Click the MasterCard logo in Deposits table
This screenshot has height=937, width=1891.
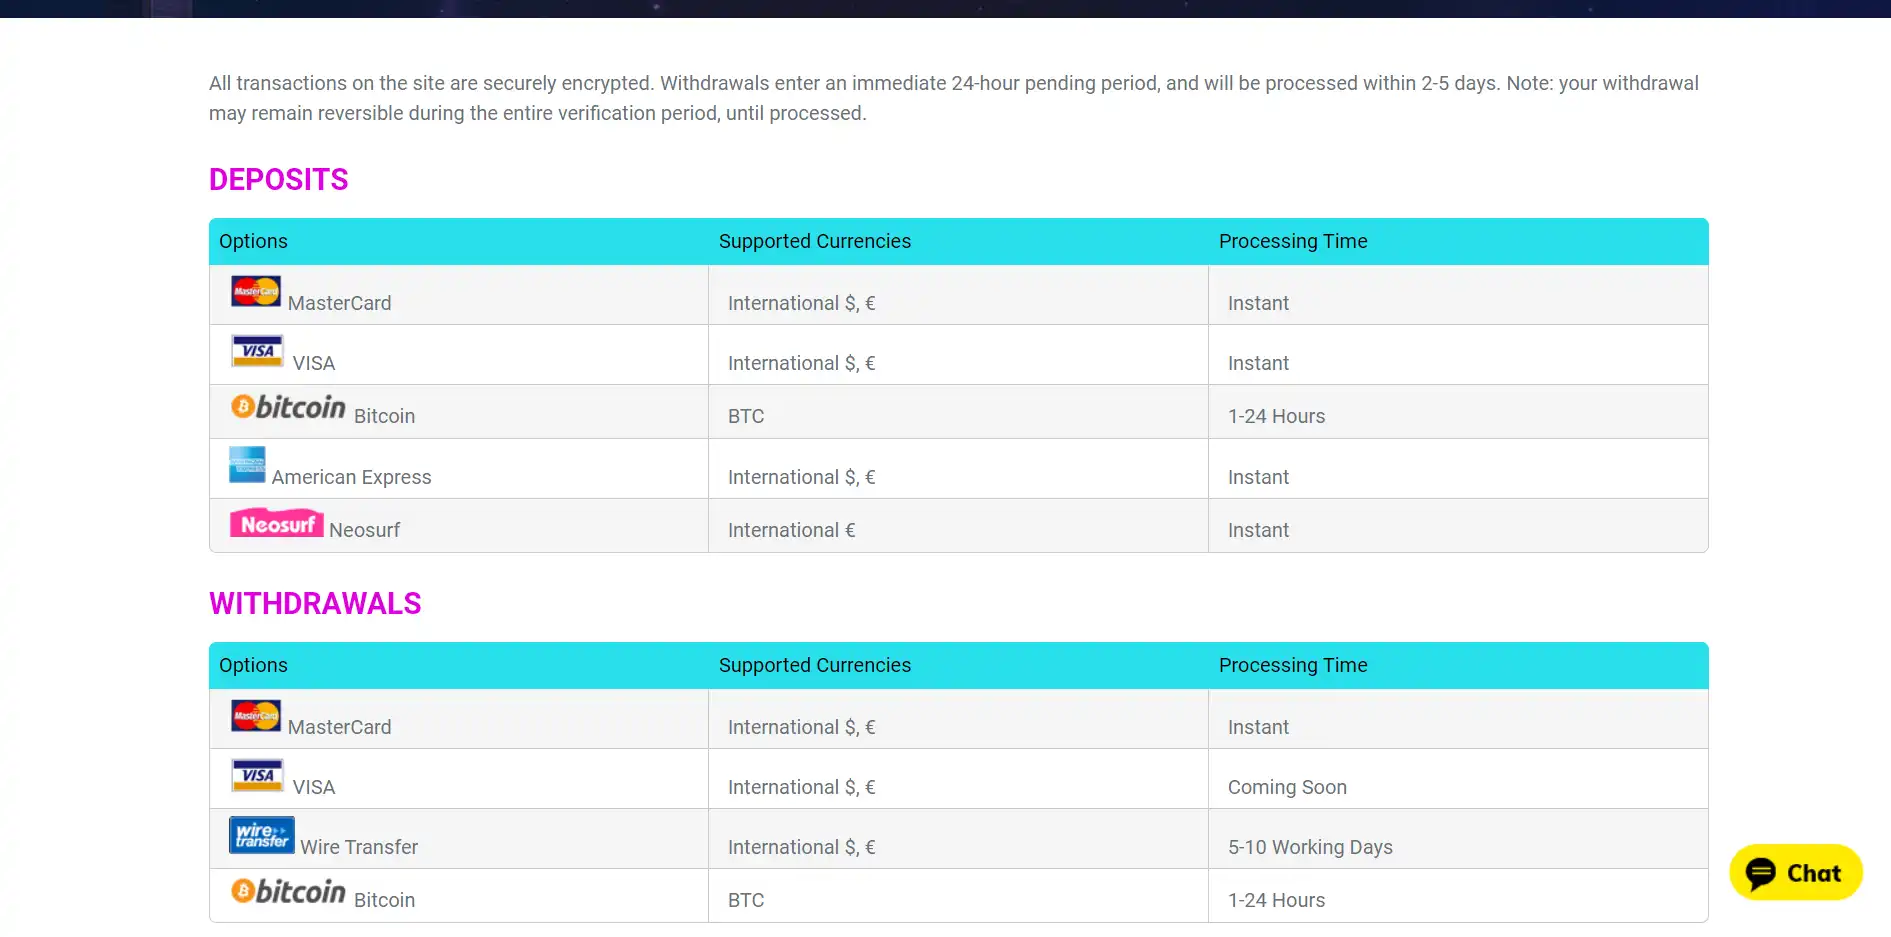tap(256, 291)
